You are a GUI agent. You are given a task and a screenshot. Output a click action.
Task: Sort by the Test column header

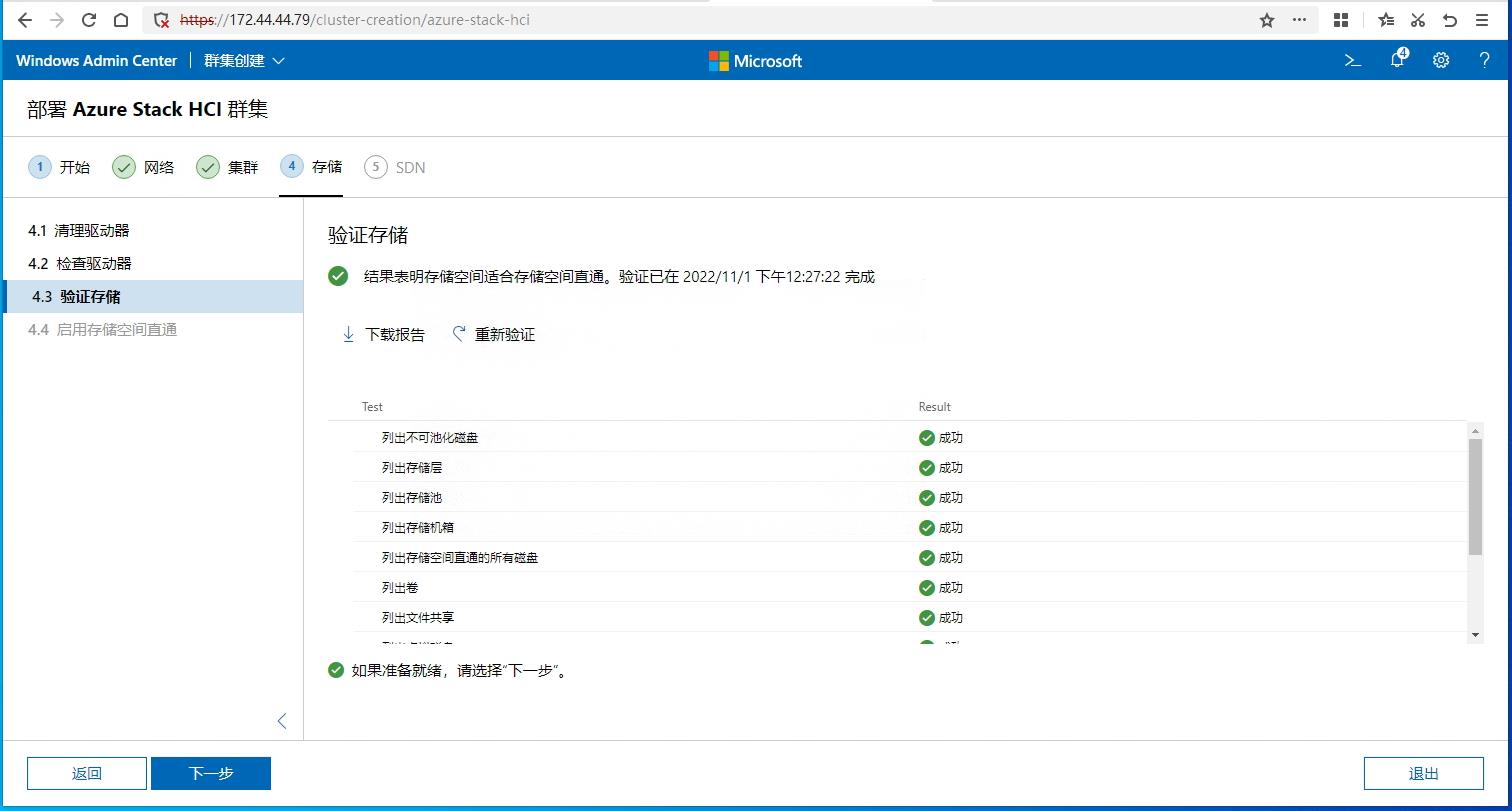tap(372, 407)
